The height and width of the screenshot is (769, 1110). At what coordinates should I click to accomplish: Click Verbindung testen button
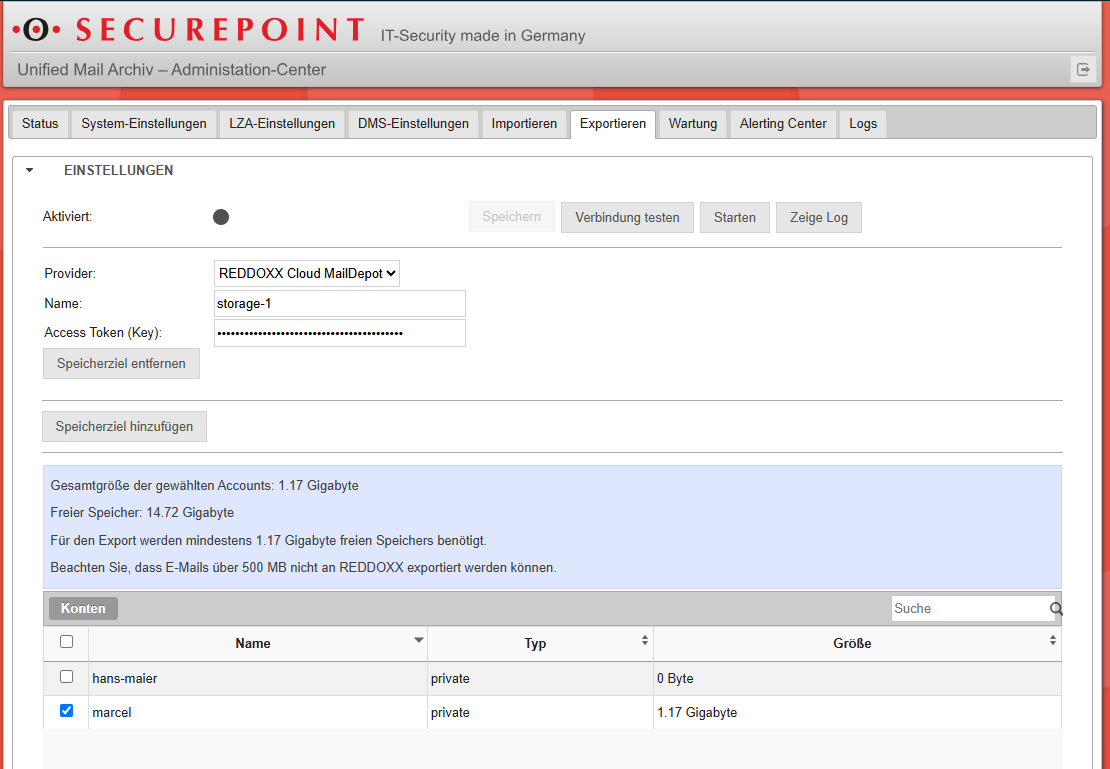[x=627, y=217]
